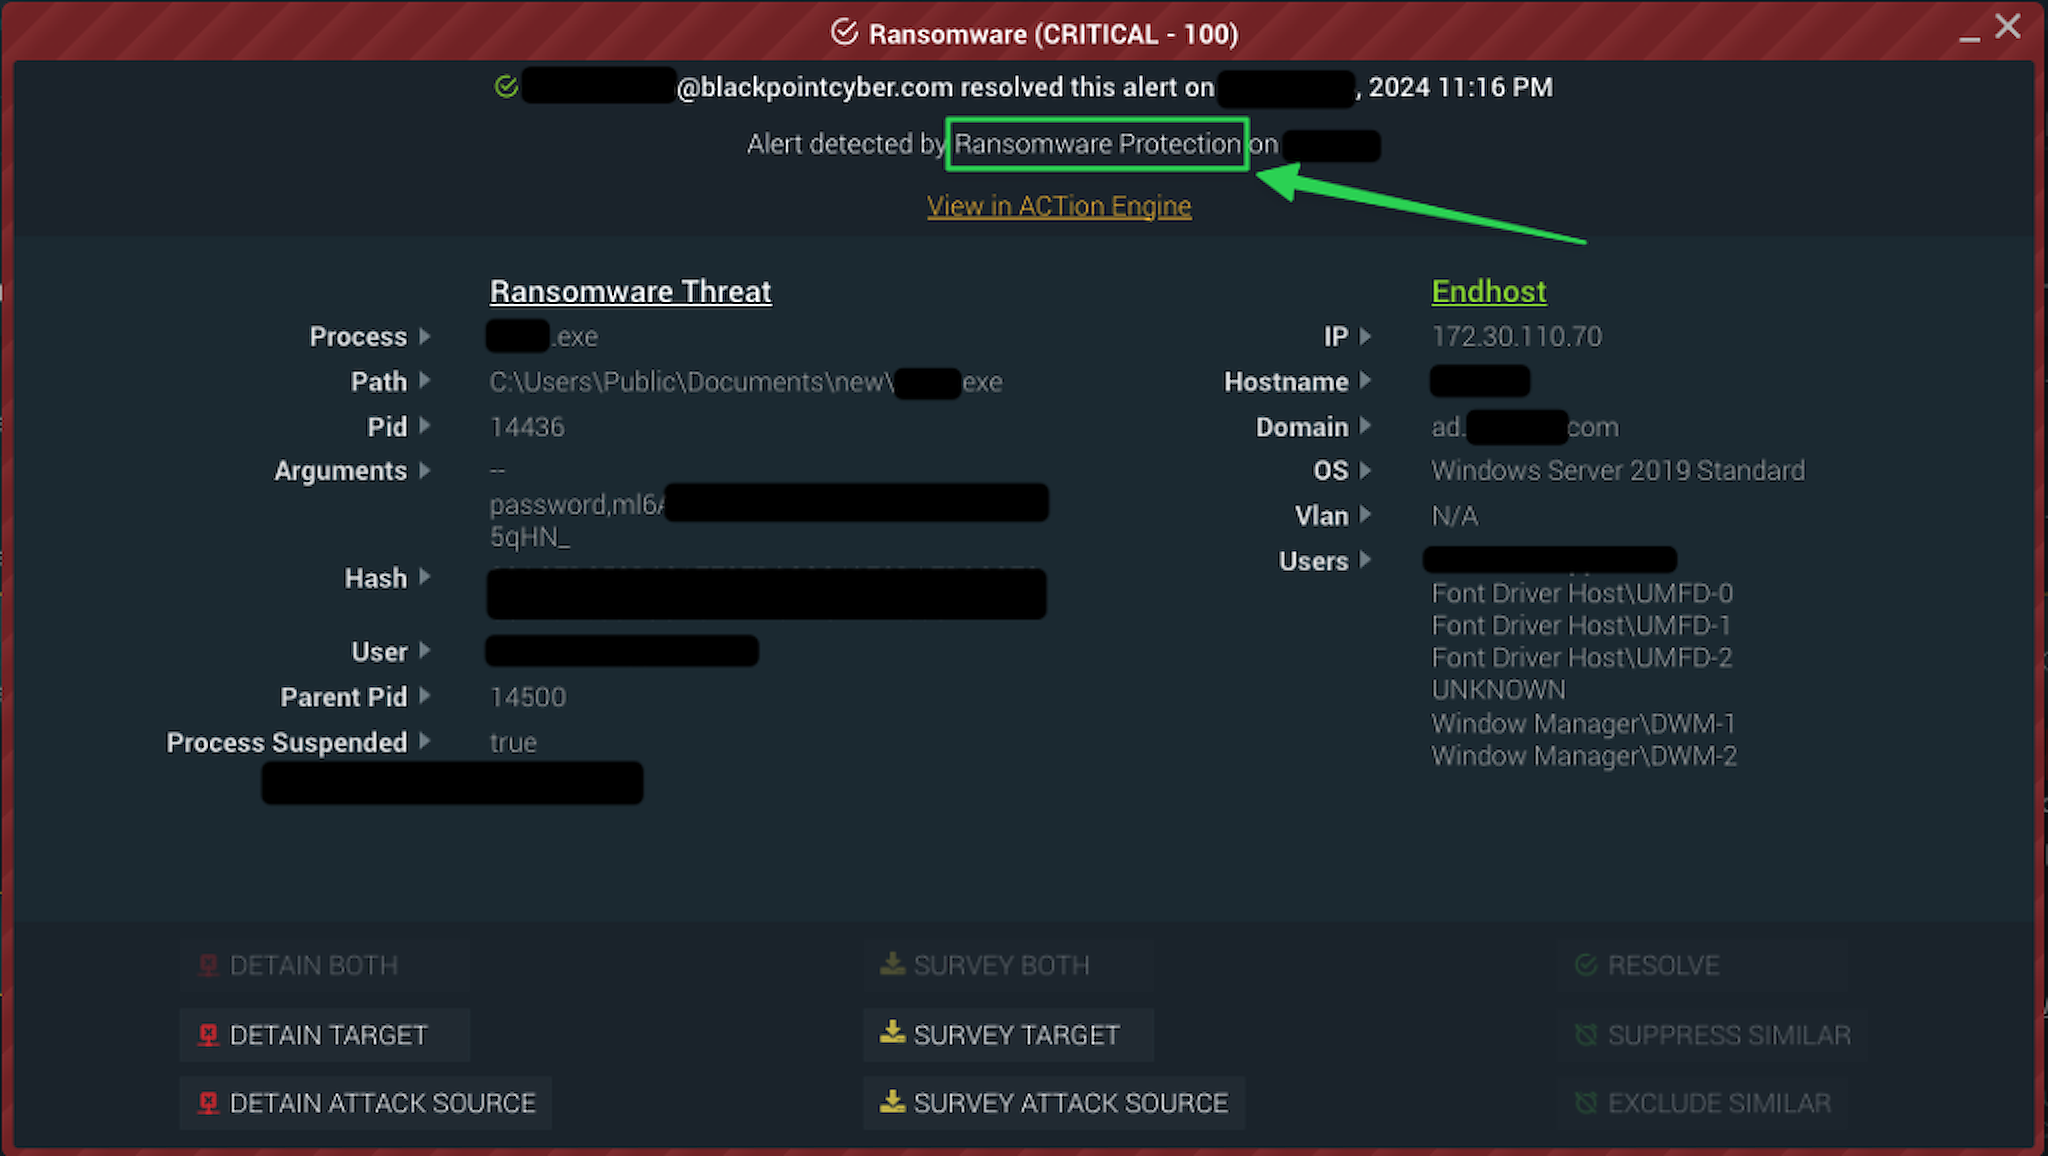Click the red icon on Detain Attack Source
Screen dimensions: 2048x1156
[208, 1103]
